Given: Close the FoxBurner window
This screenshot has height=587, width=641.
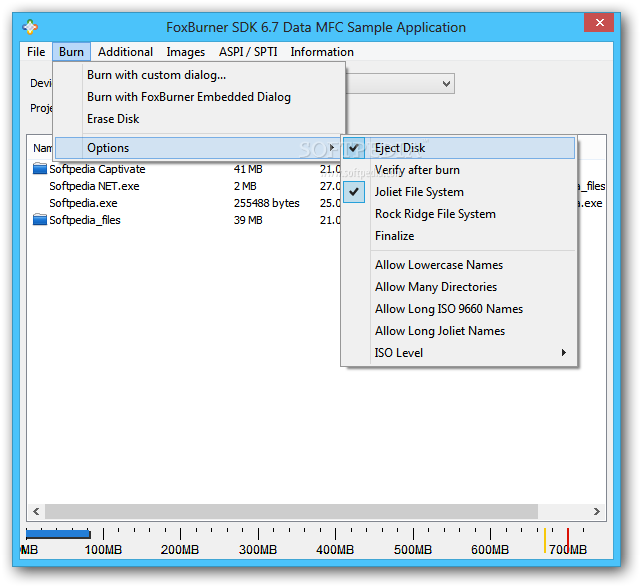Looking at the screenshot, I should (x=599, y=22).
